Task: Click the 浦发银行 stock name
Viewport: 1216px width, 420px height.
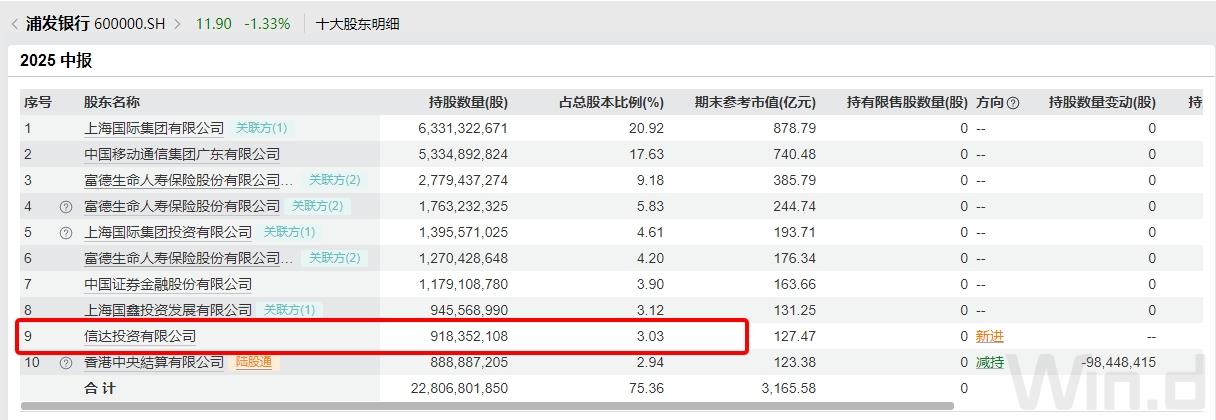Action: 58,23
